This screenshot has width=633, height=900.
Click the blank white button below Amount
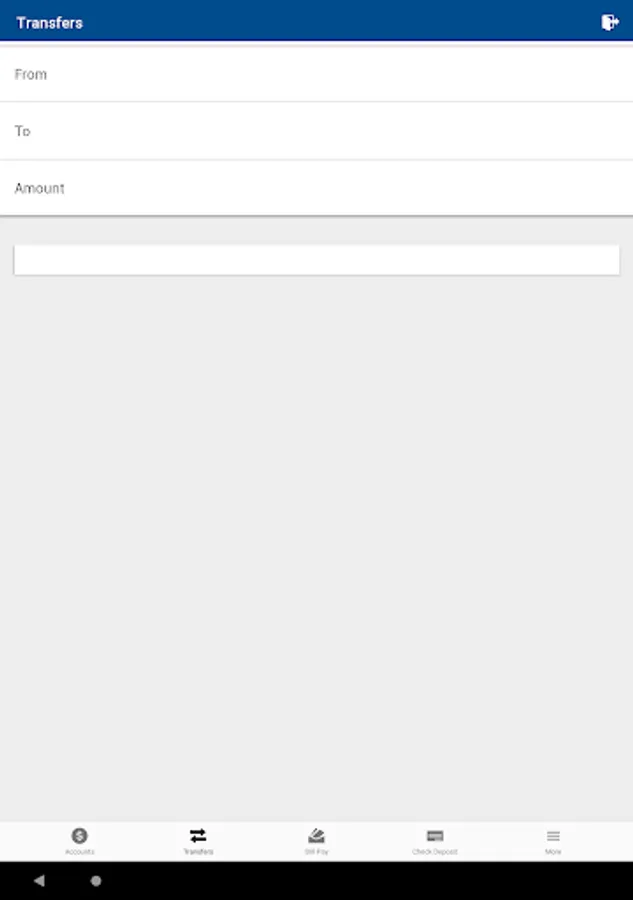coord(316,260)
